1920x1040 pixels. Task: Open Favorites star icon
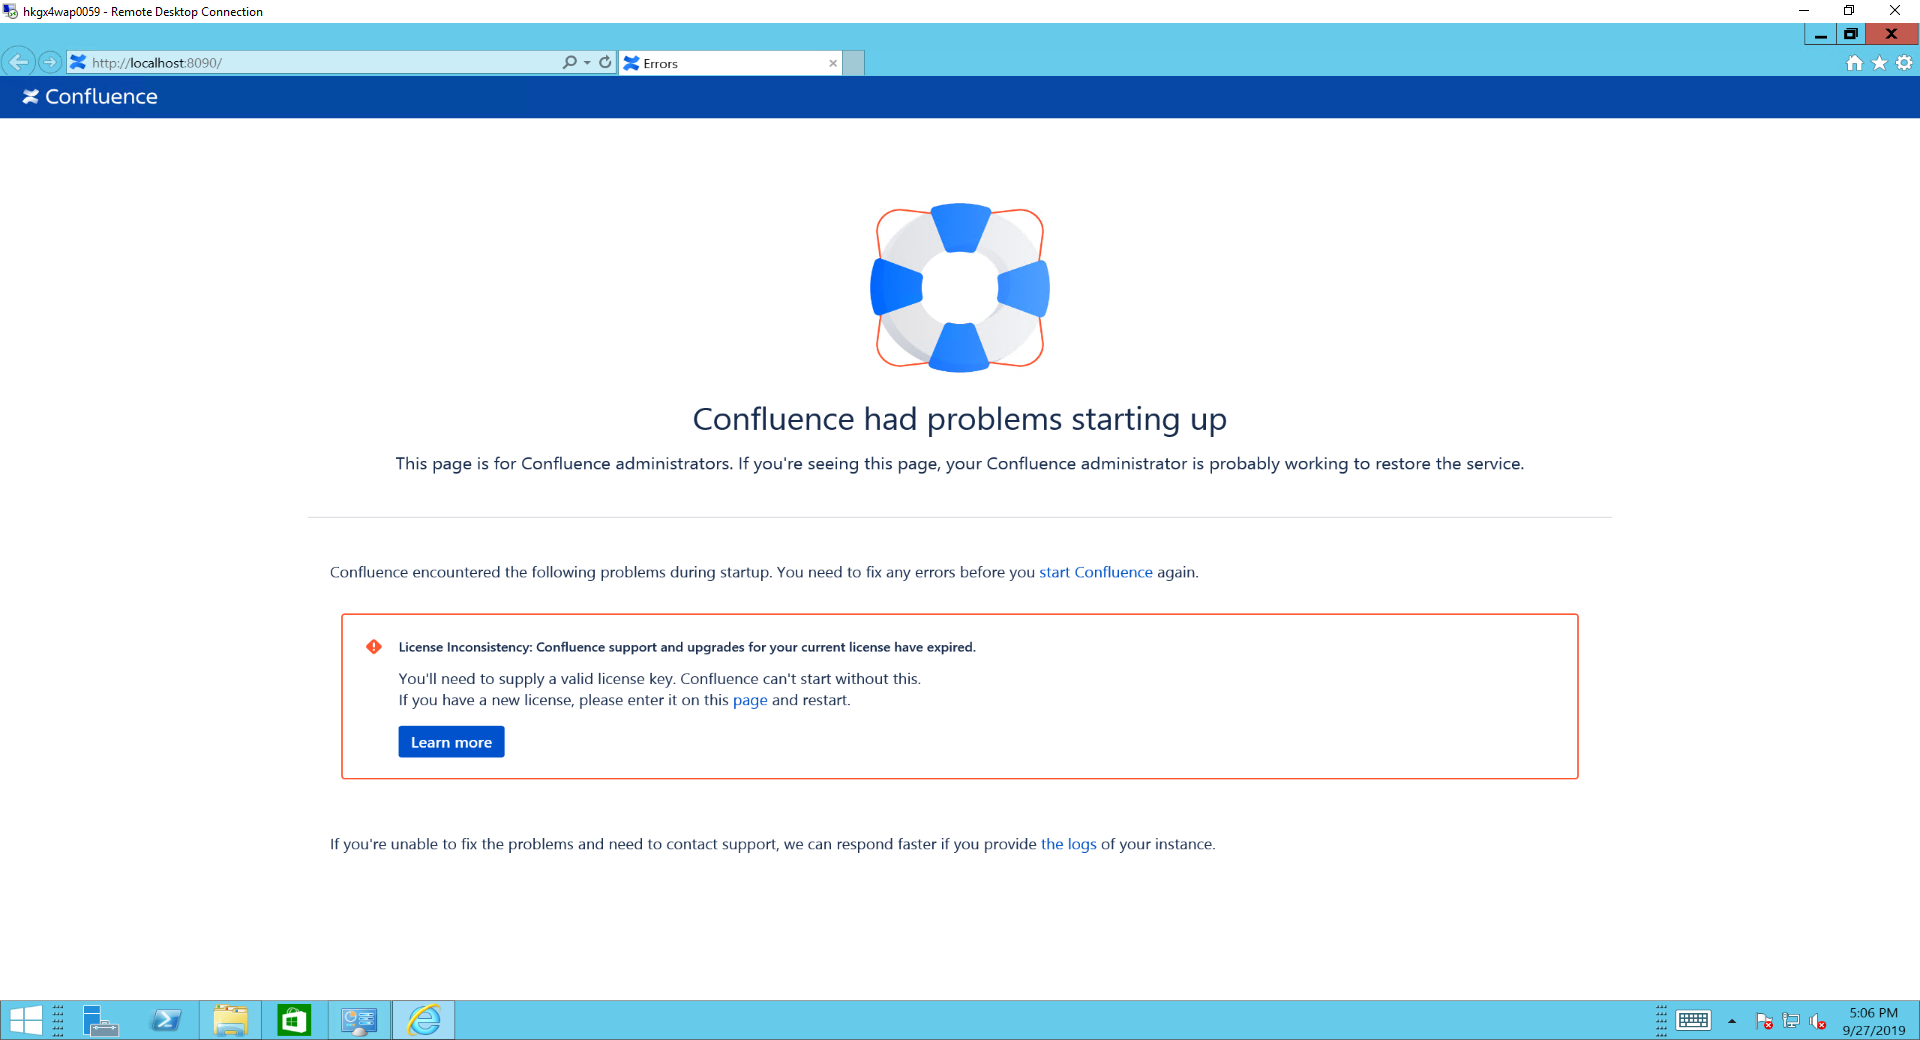(x=1879, y=63)
